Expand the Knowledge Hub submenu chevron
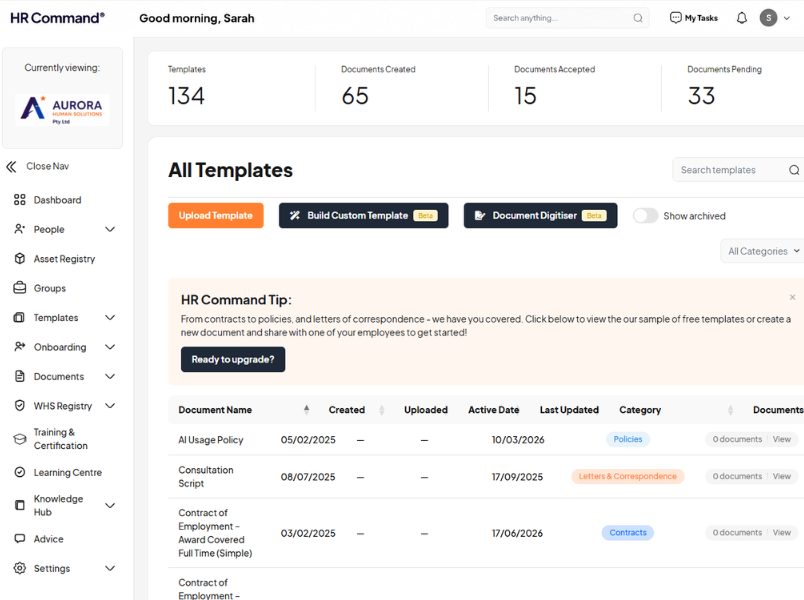This screenshot has height=600, width=804. click(x=110, y=505)
